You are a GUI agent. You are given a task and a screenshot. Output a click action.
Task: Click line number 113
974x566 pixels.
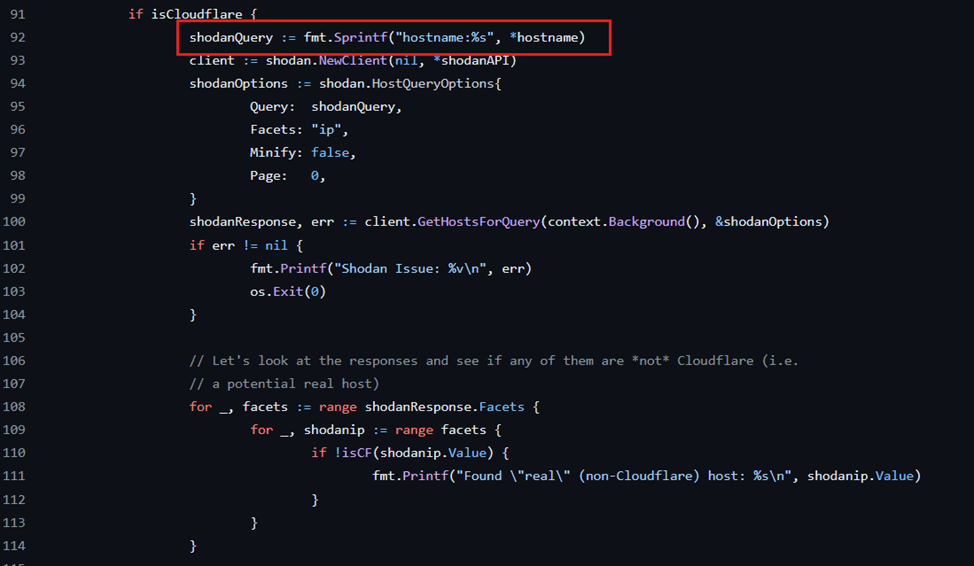click(14, 523)
